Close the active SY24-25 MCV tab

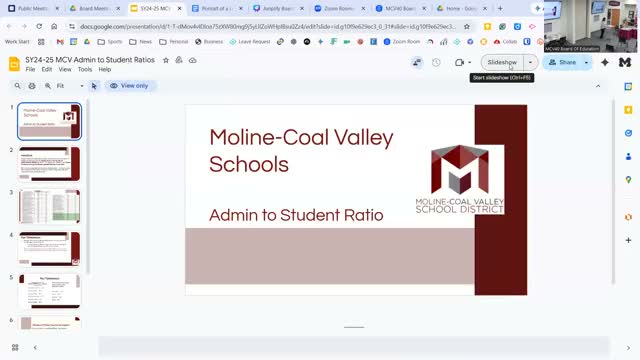click(179, 8)
